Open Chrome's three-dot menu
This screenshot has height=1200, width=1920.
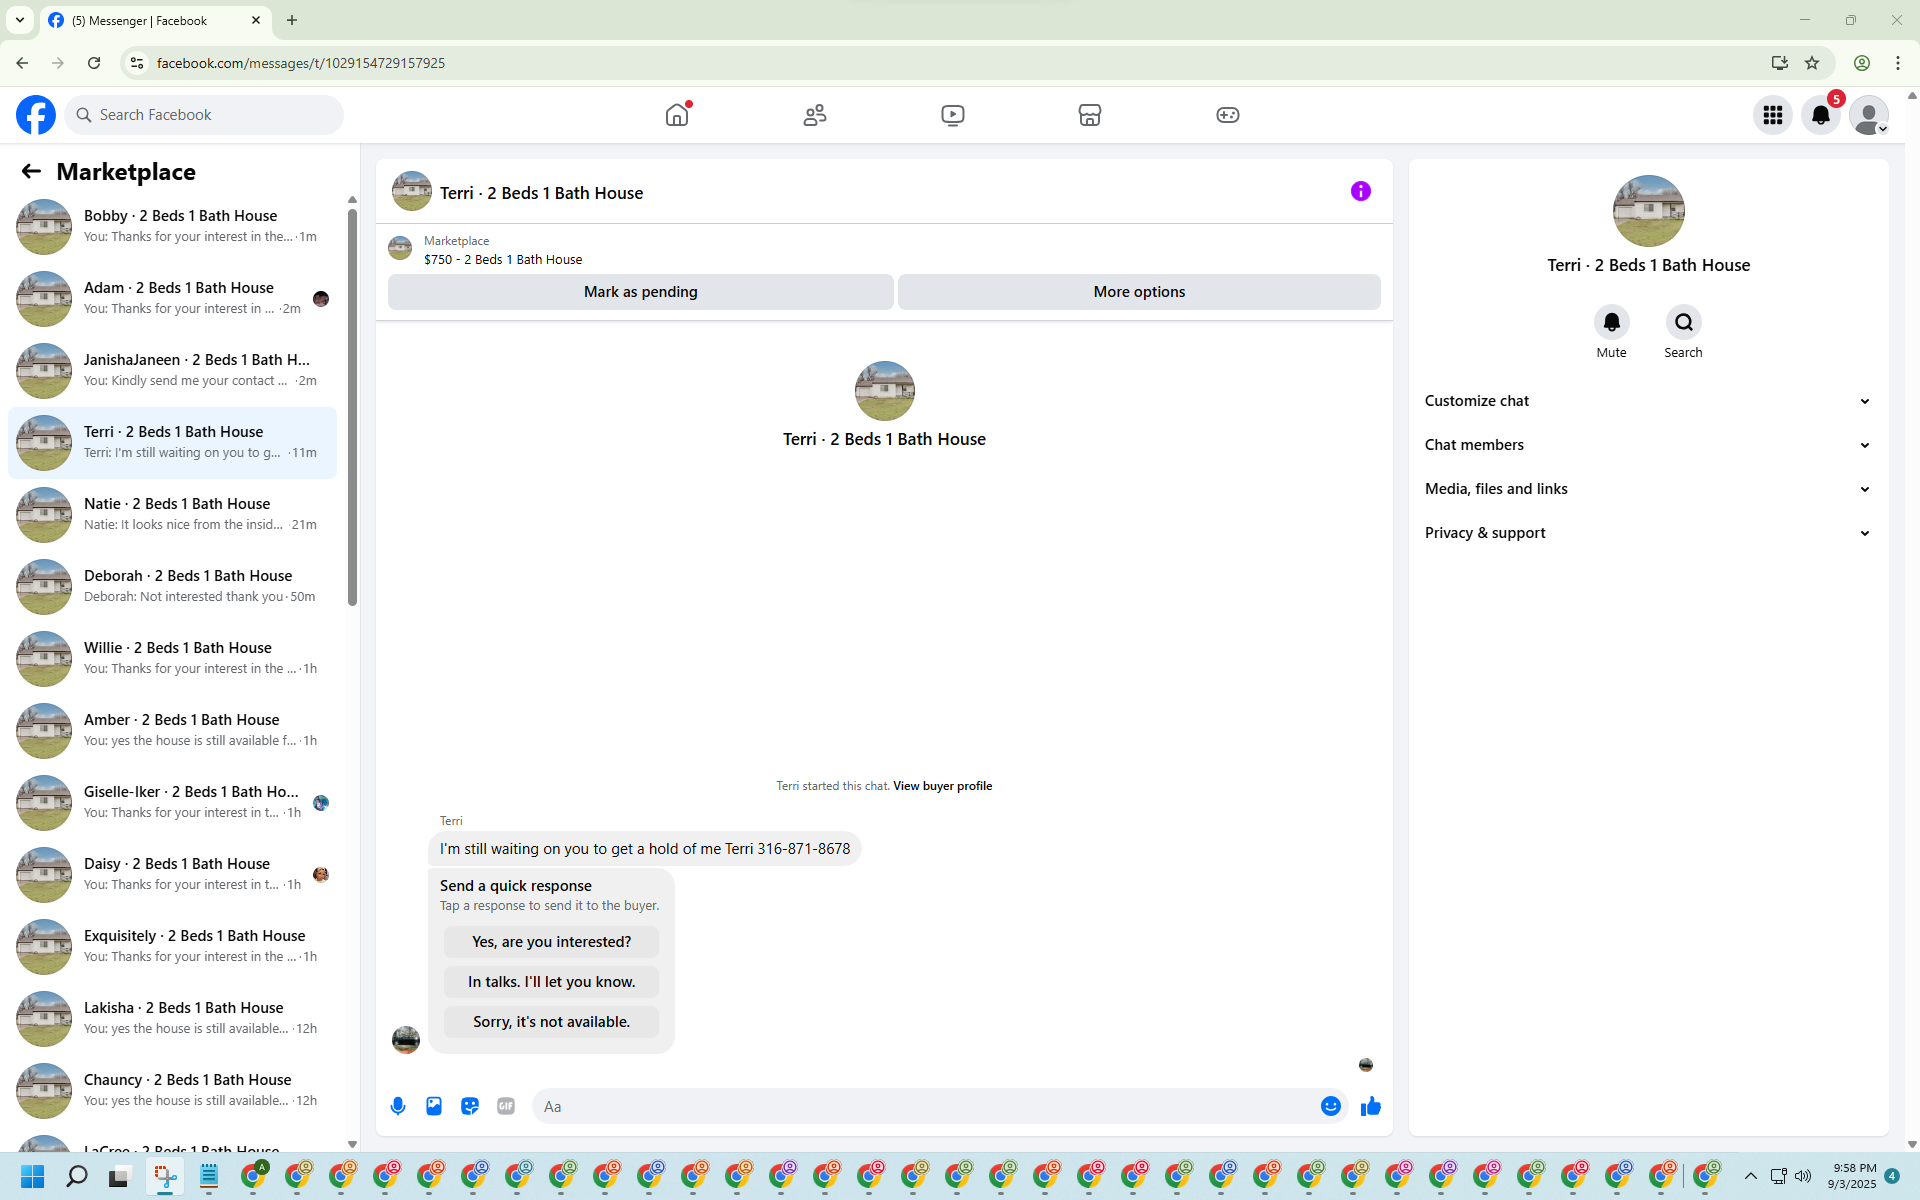pos(1898,63)
